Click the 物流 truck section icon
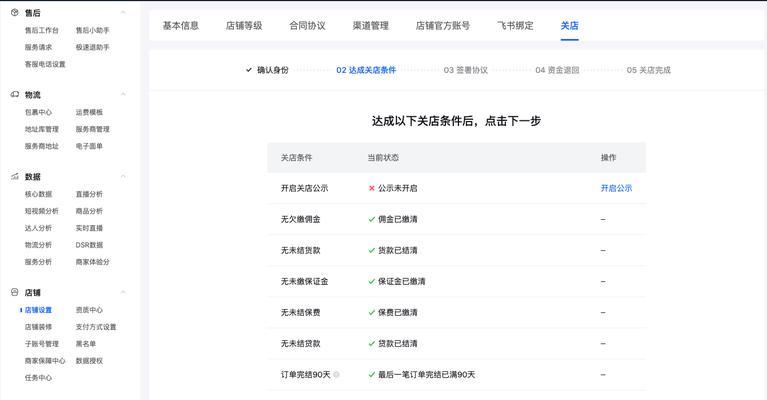Viewport: 767px width, 400px height. [x=14, y=95]
